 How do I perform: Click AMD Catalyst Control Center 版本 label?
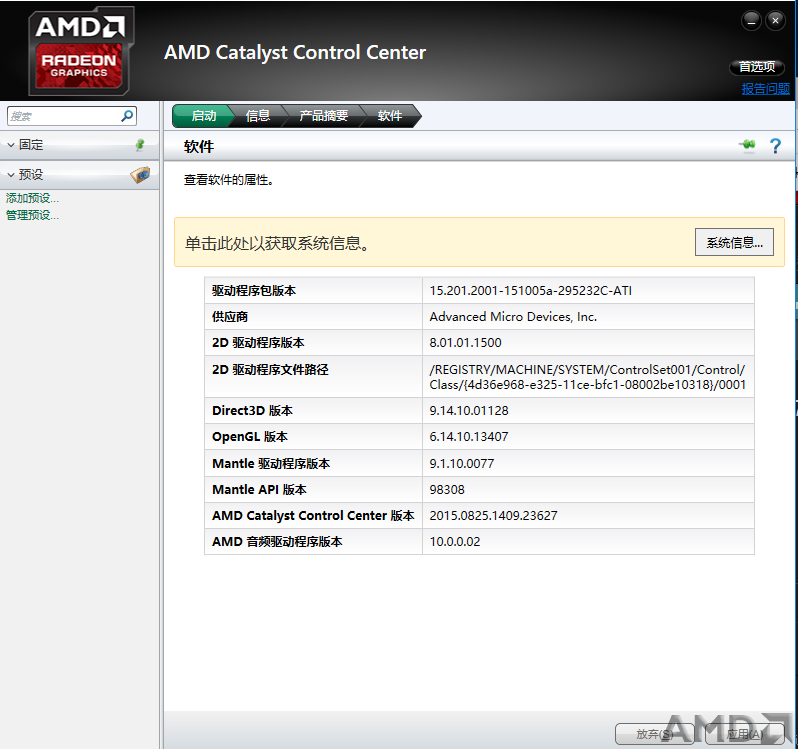point(313,515)
